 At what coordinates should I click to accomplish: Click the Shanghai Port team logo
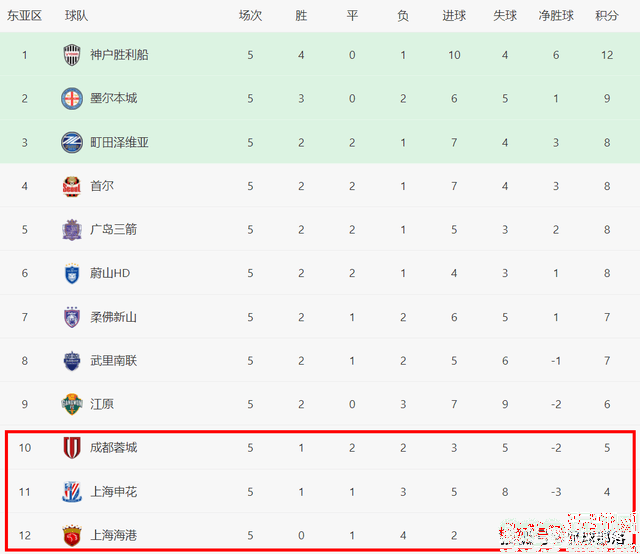(x=72, y=535)
